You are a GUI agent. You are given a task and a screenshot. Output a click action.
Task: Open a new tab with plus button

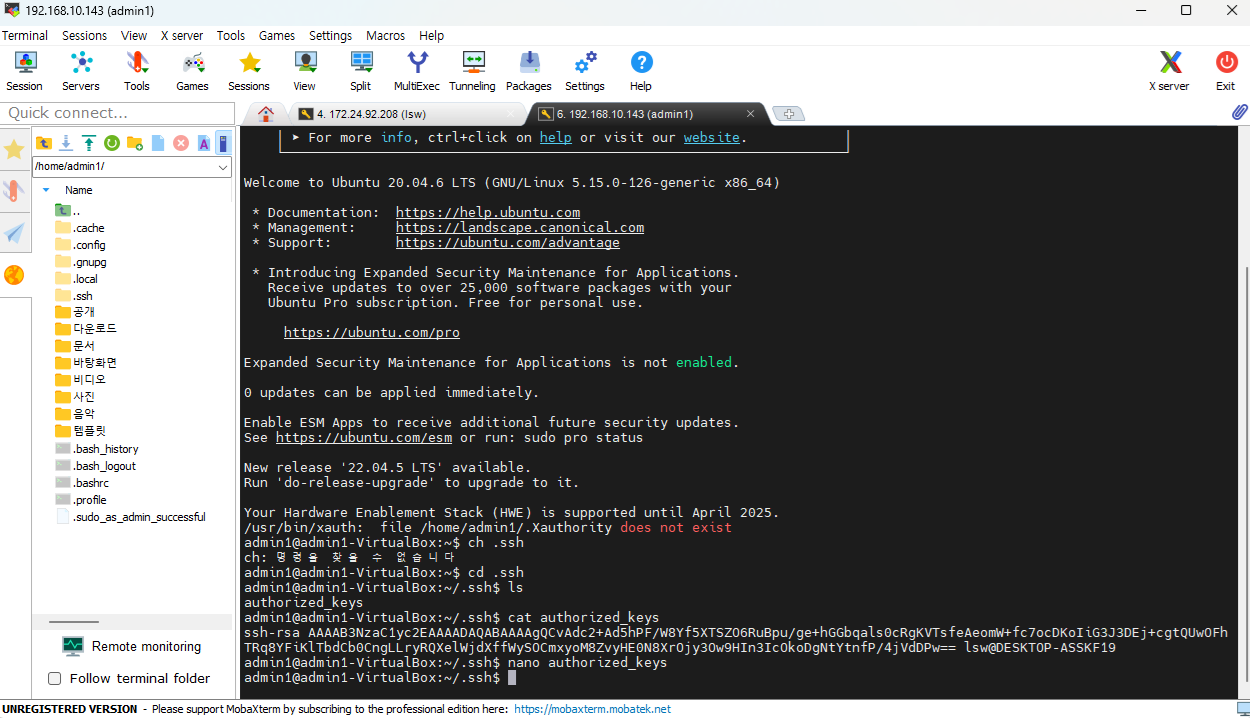(789, 114)
